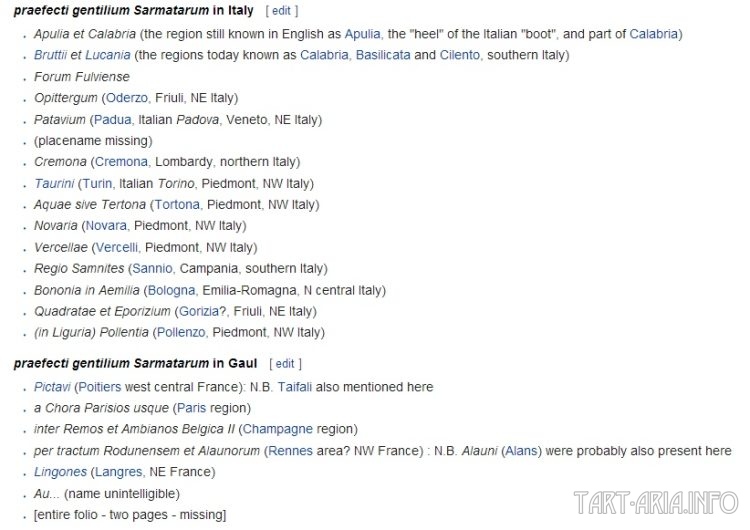The image size is (750, 530).
Task: Click the Tortona link
Action: 177,205
